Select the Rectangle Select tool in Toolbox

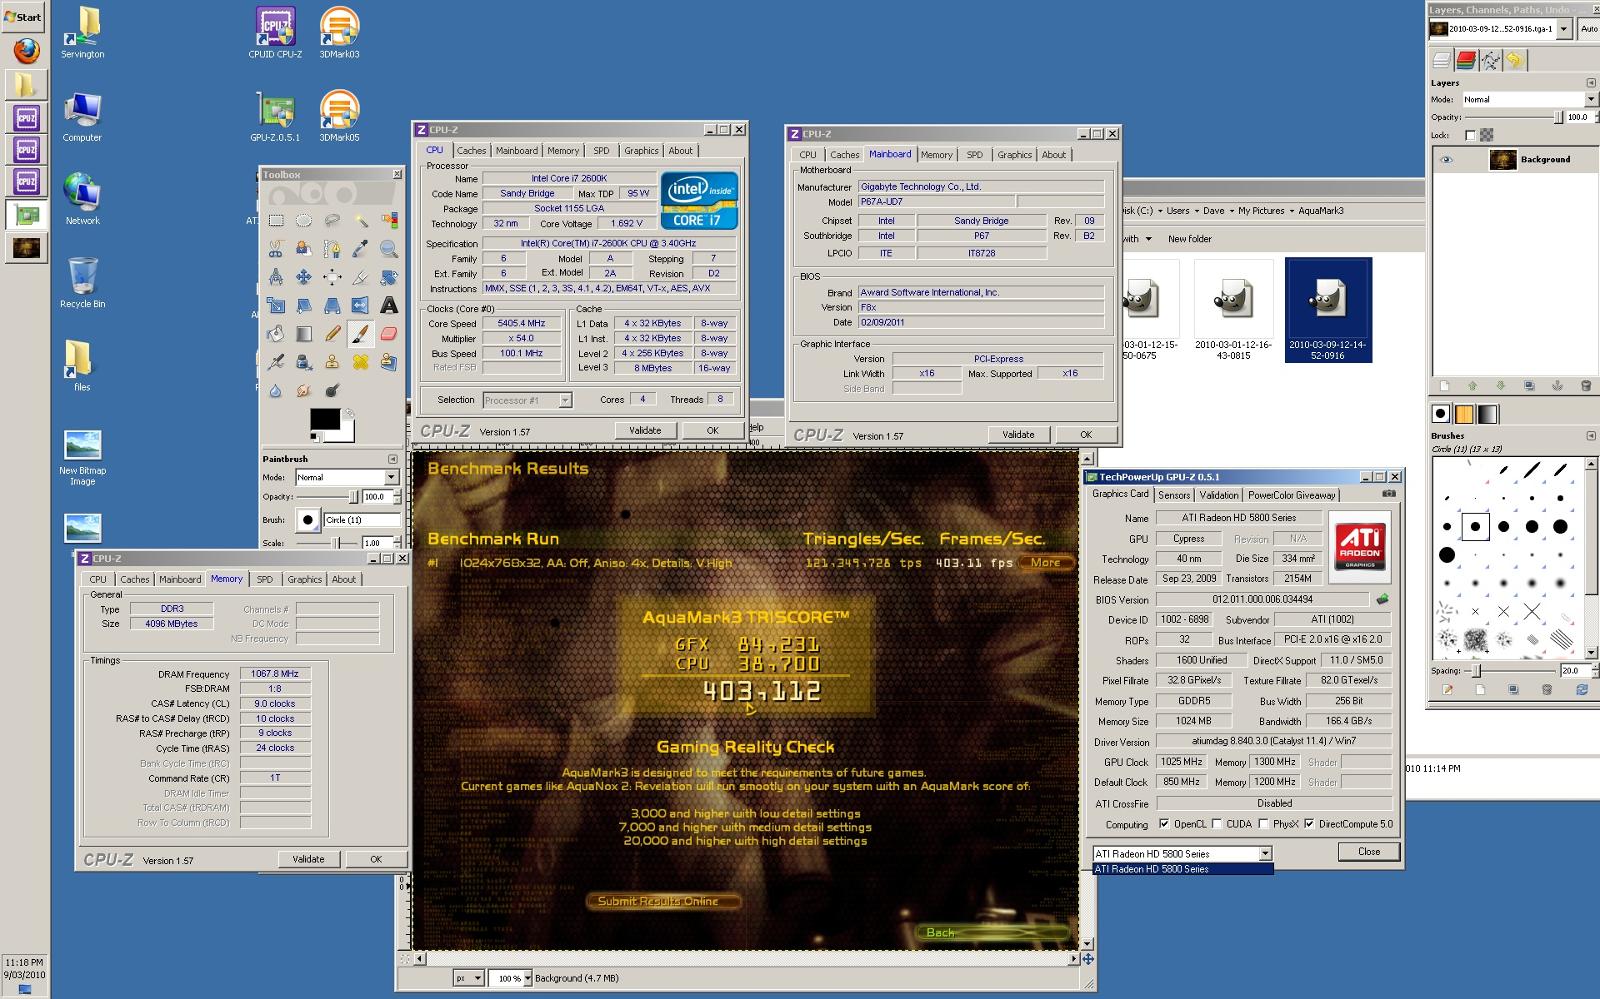[275, 221]
